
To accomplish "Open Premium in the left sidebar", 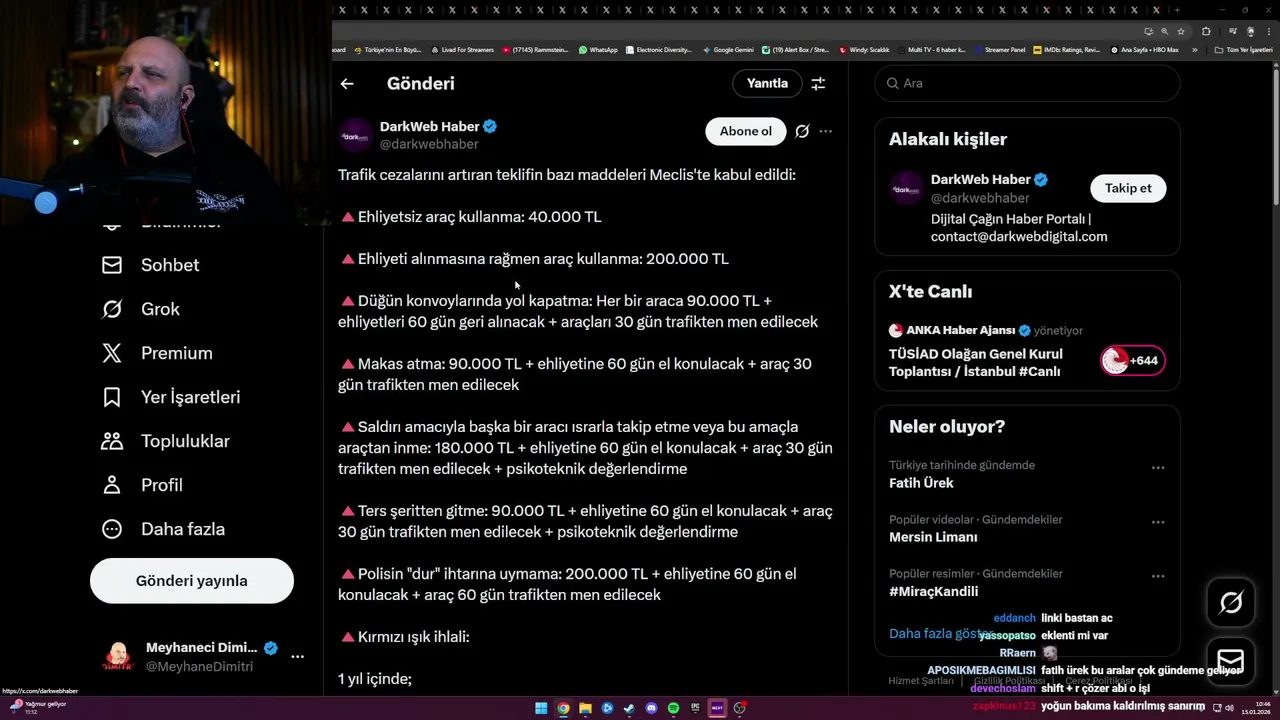I will tap(157, 353).
